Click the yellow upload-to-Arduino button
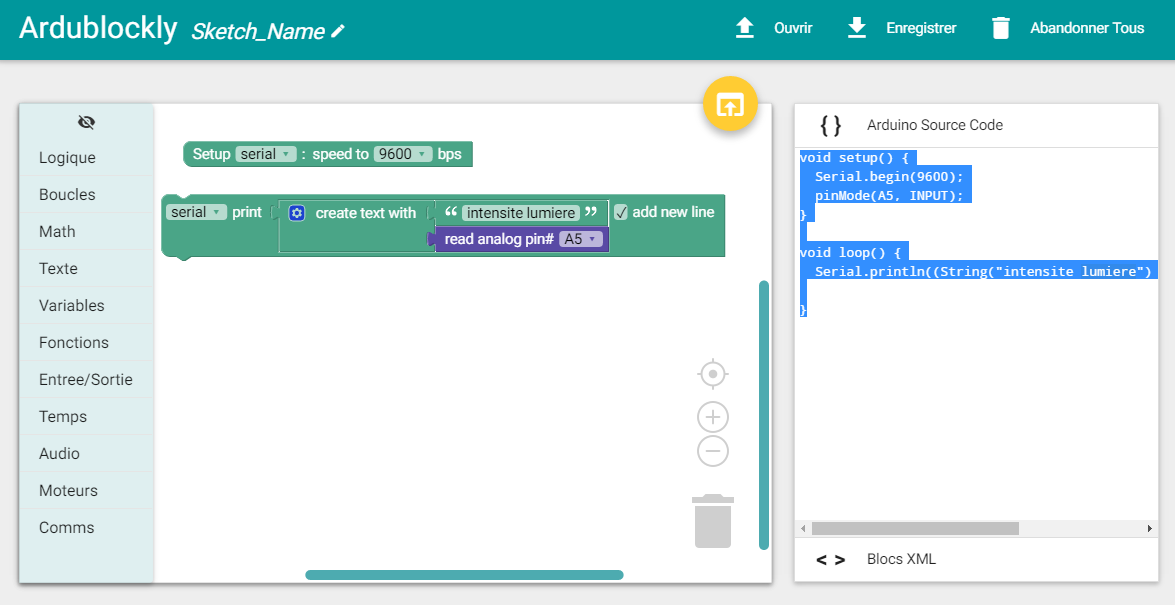 (730, 104)
